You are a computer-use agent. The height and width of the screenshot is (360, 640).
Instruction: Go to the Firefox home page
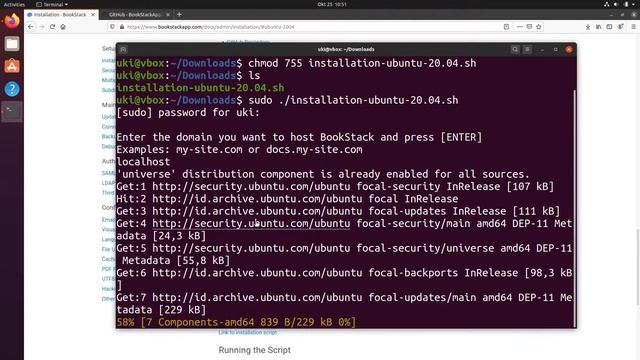63,27
